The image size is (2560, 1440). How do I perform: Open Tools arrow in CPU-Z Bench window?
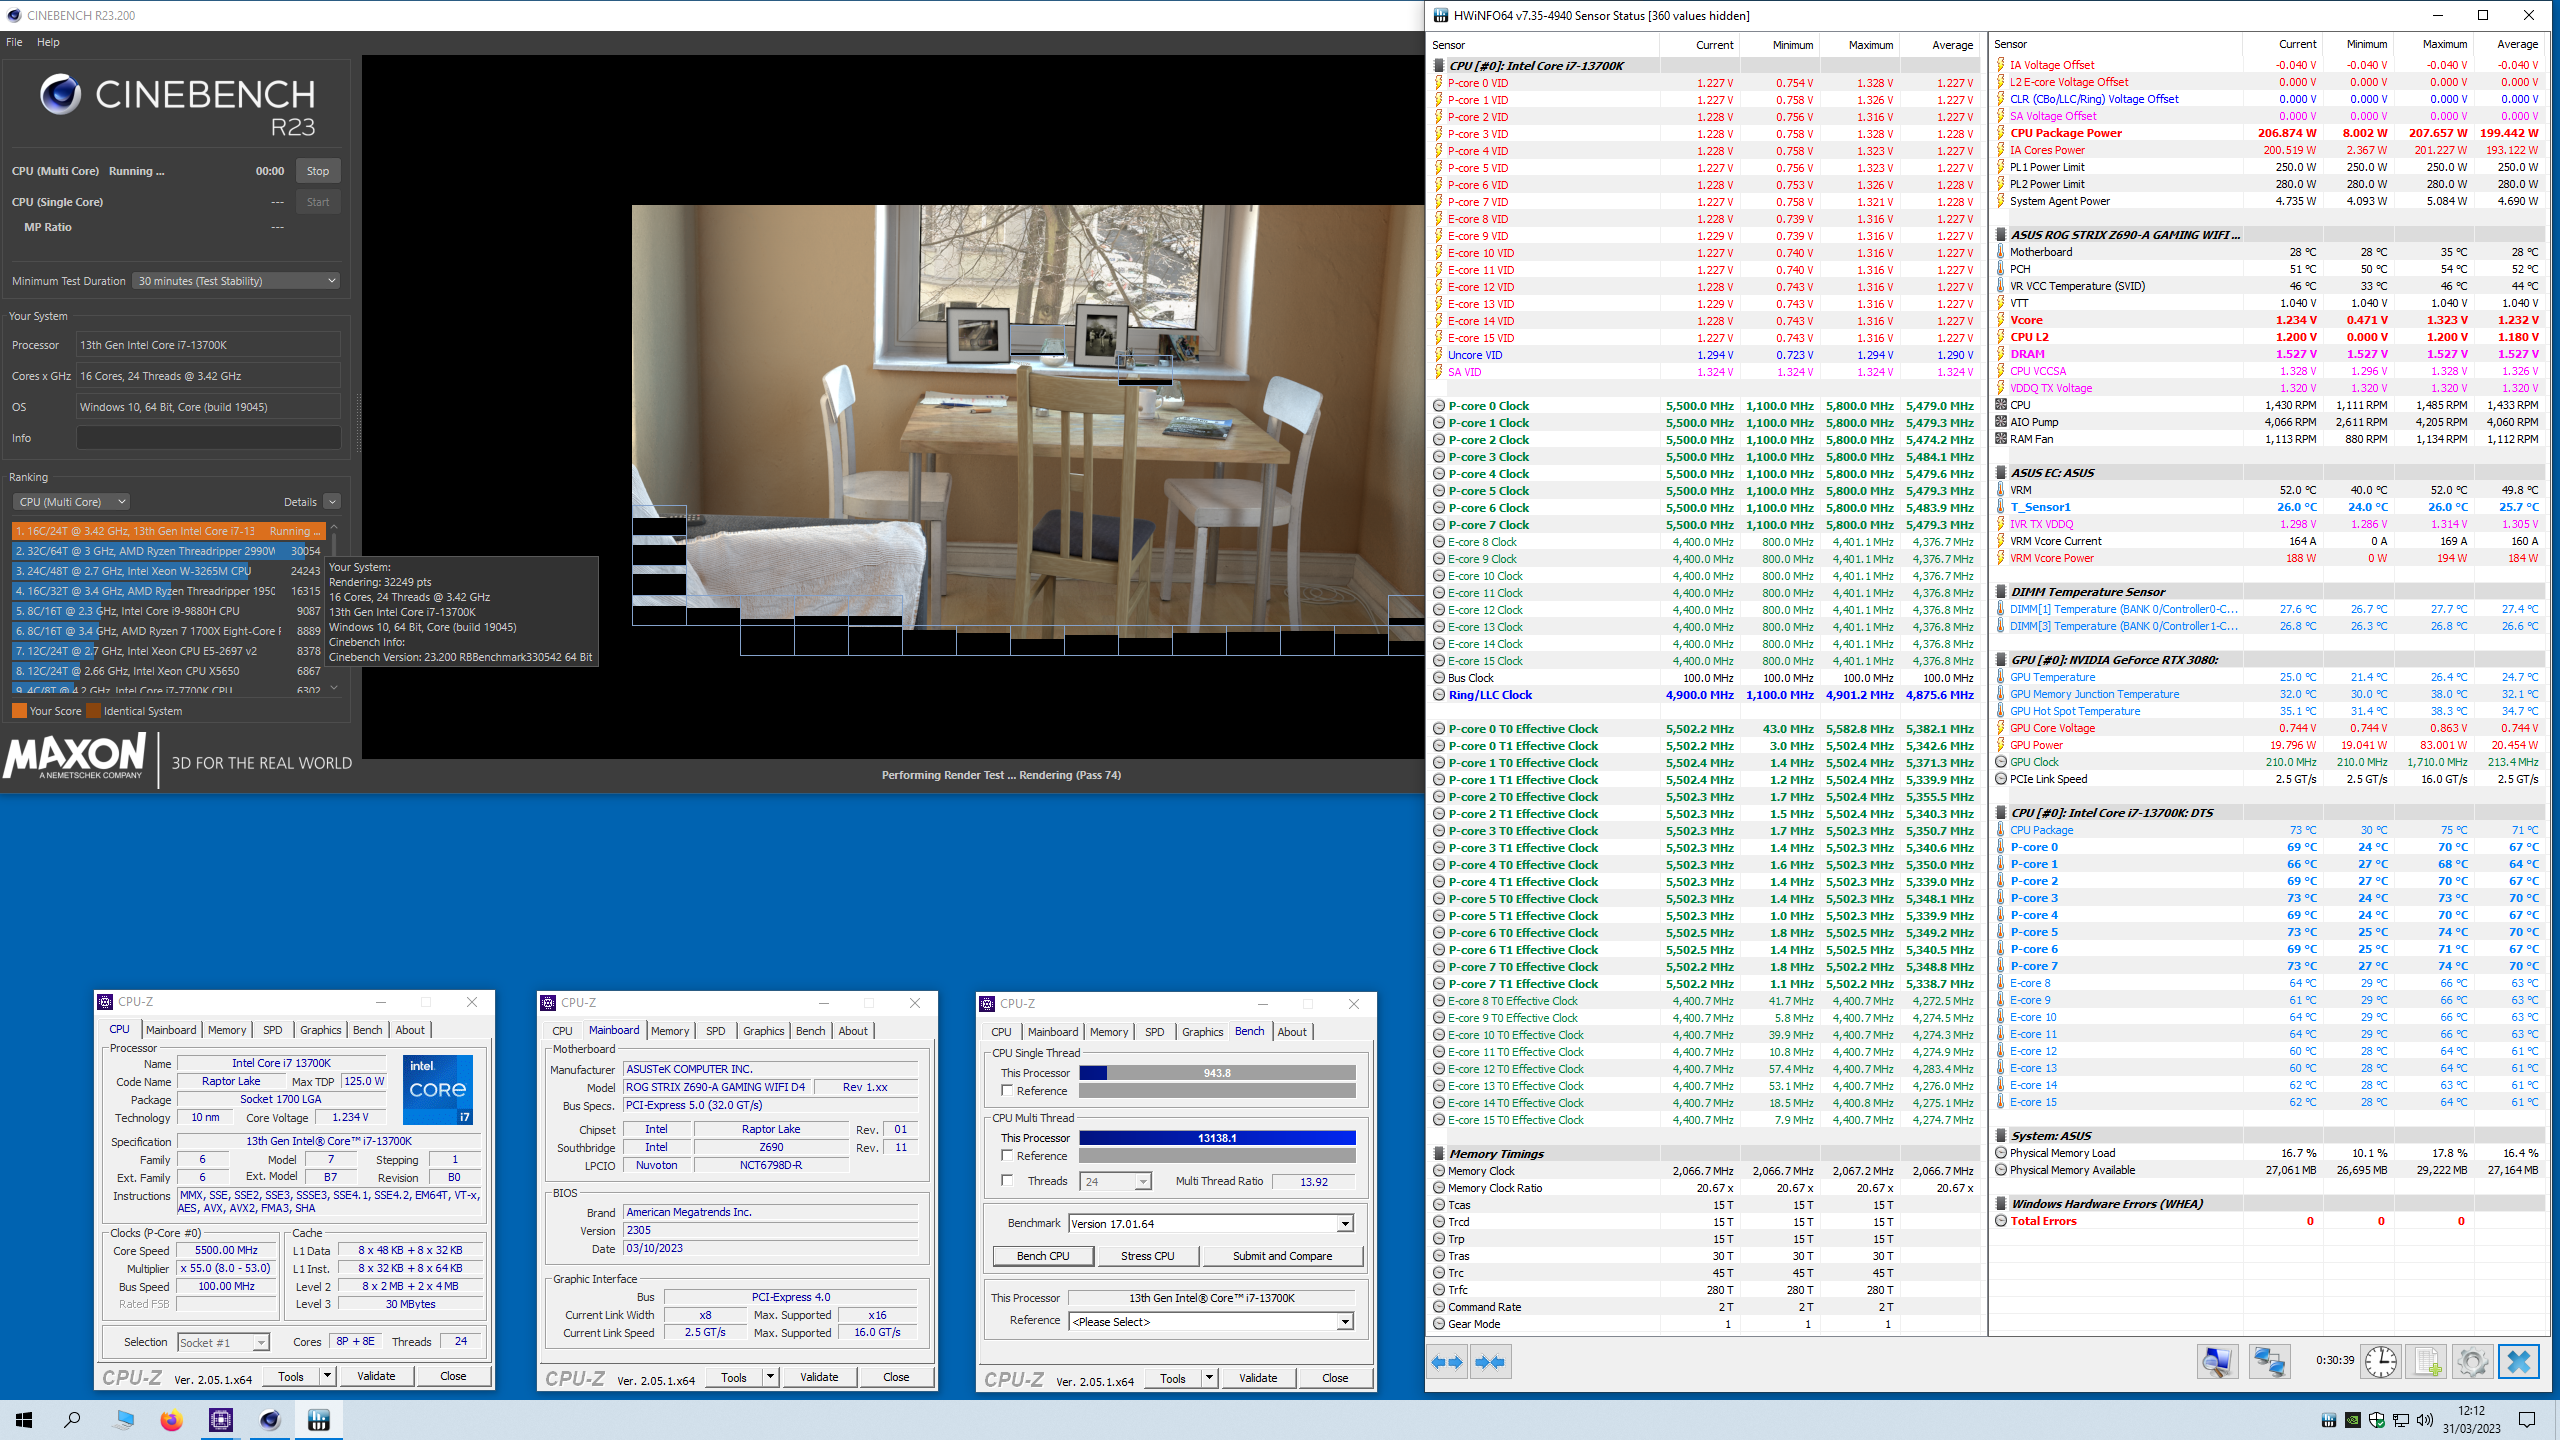[x=1209, y=1378]
